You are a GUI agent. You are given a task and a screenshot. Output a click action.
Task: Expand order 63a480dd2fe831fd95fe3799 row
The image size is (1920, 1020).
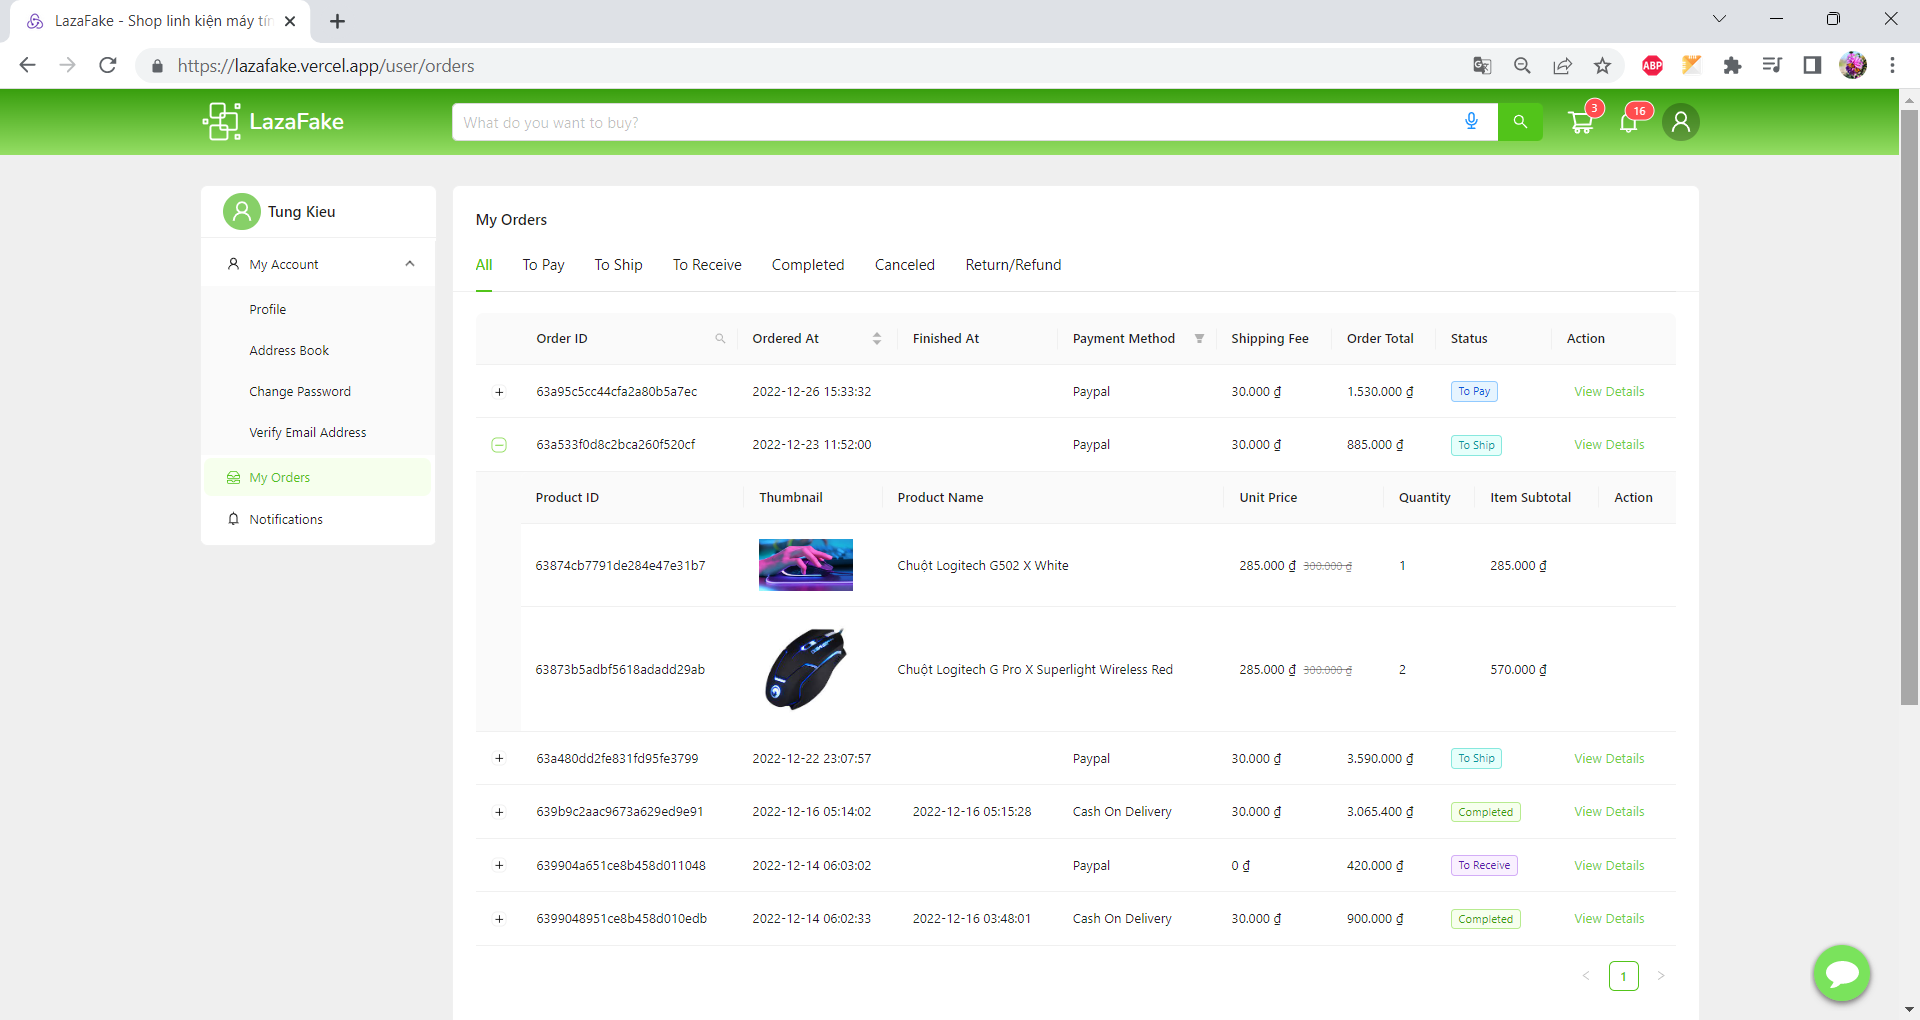pos(499,759)
